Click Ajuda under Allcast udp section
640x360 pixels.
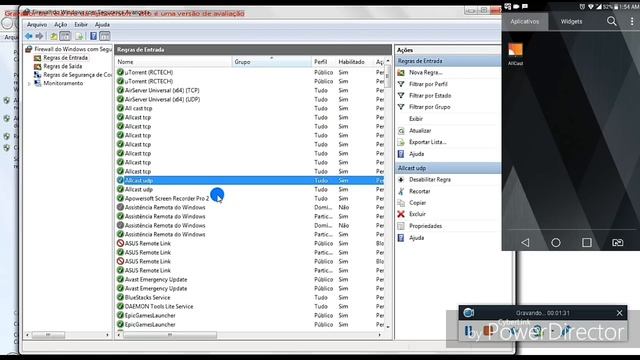pos(416,238)
